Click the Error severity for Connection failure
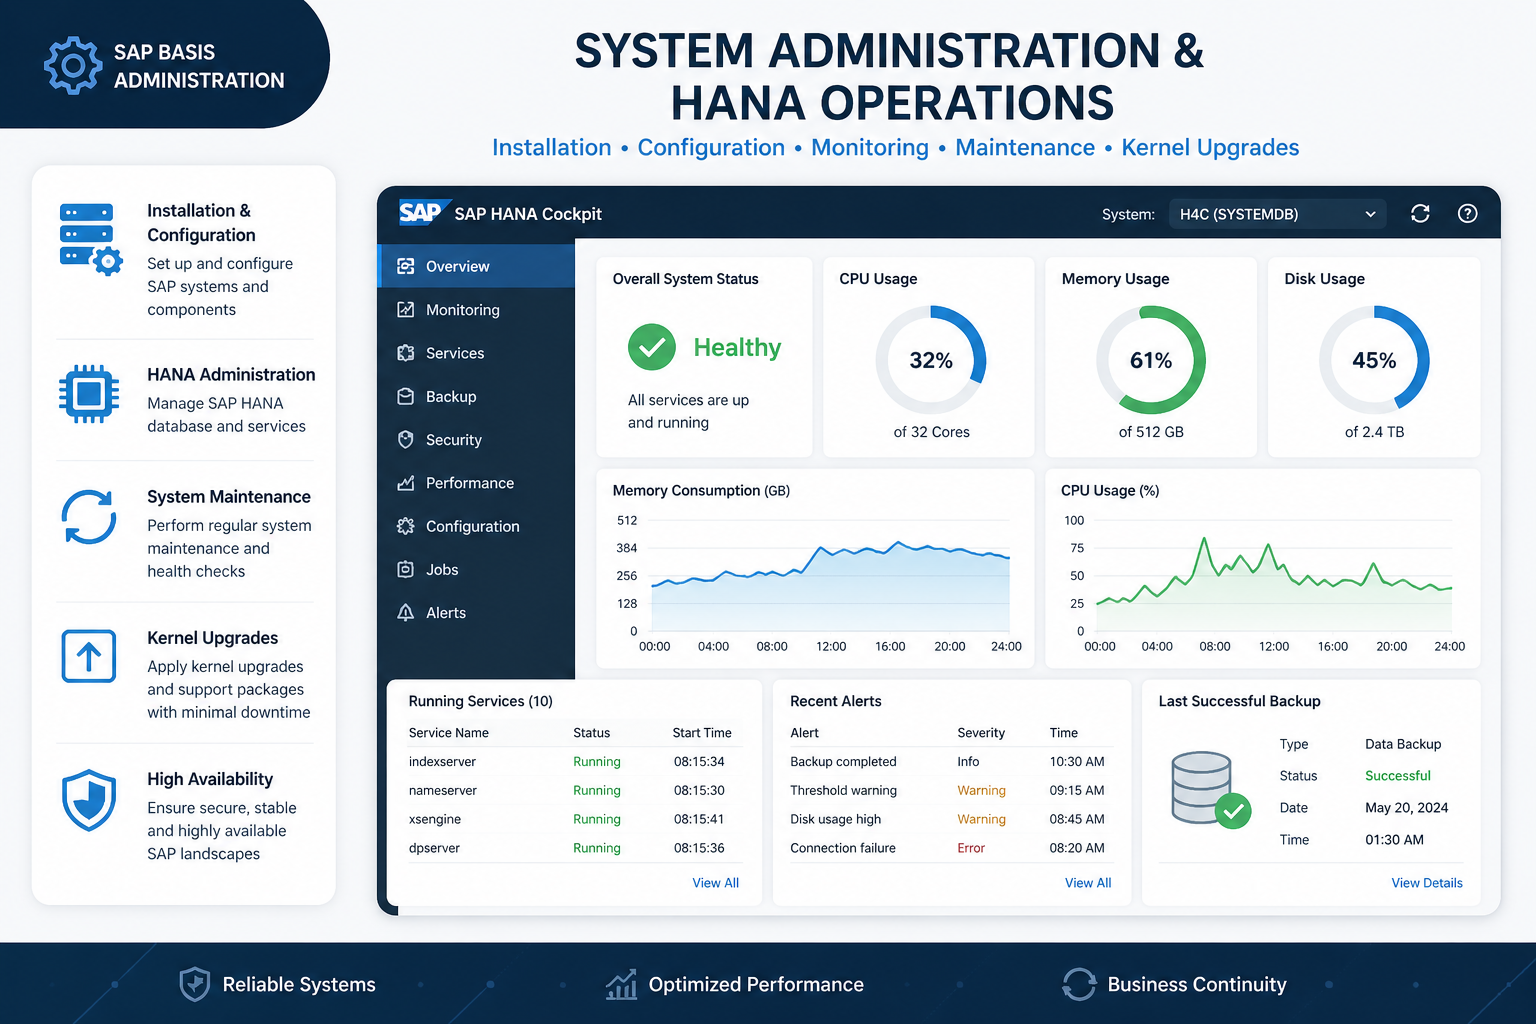Screen dimensions: 1536x1024 point(971,848)
